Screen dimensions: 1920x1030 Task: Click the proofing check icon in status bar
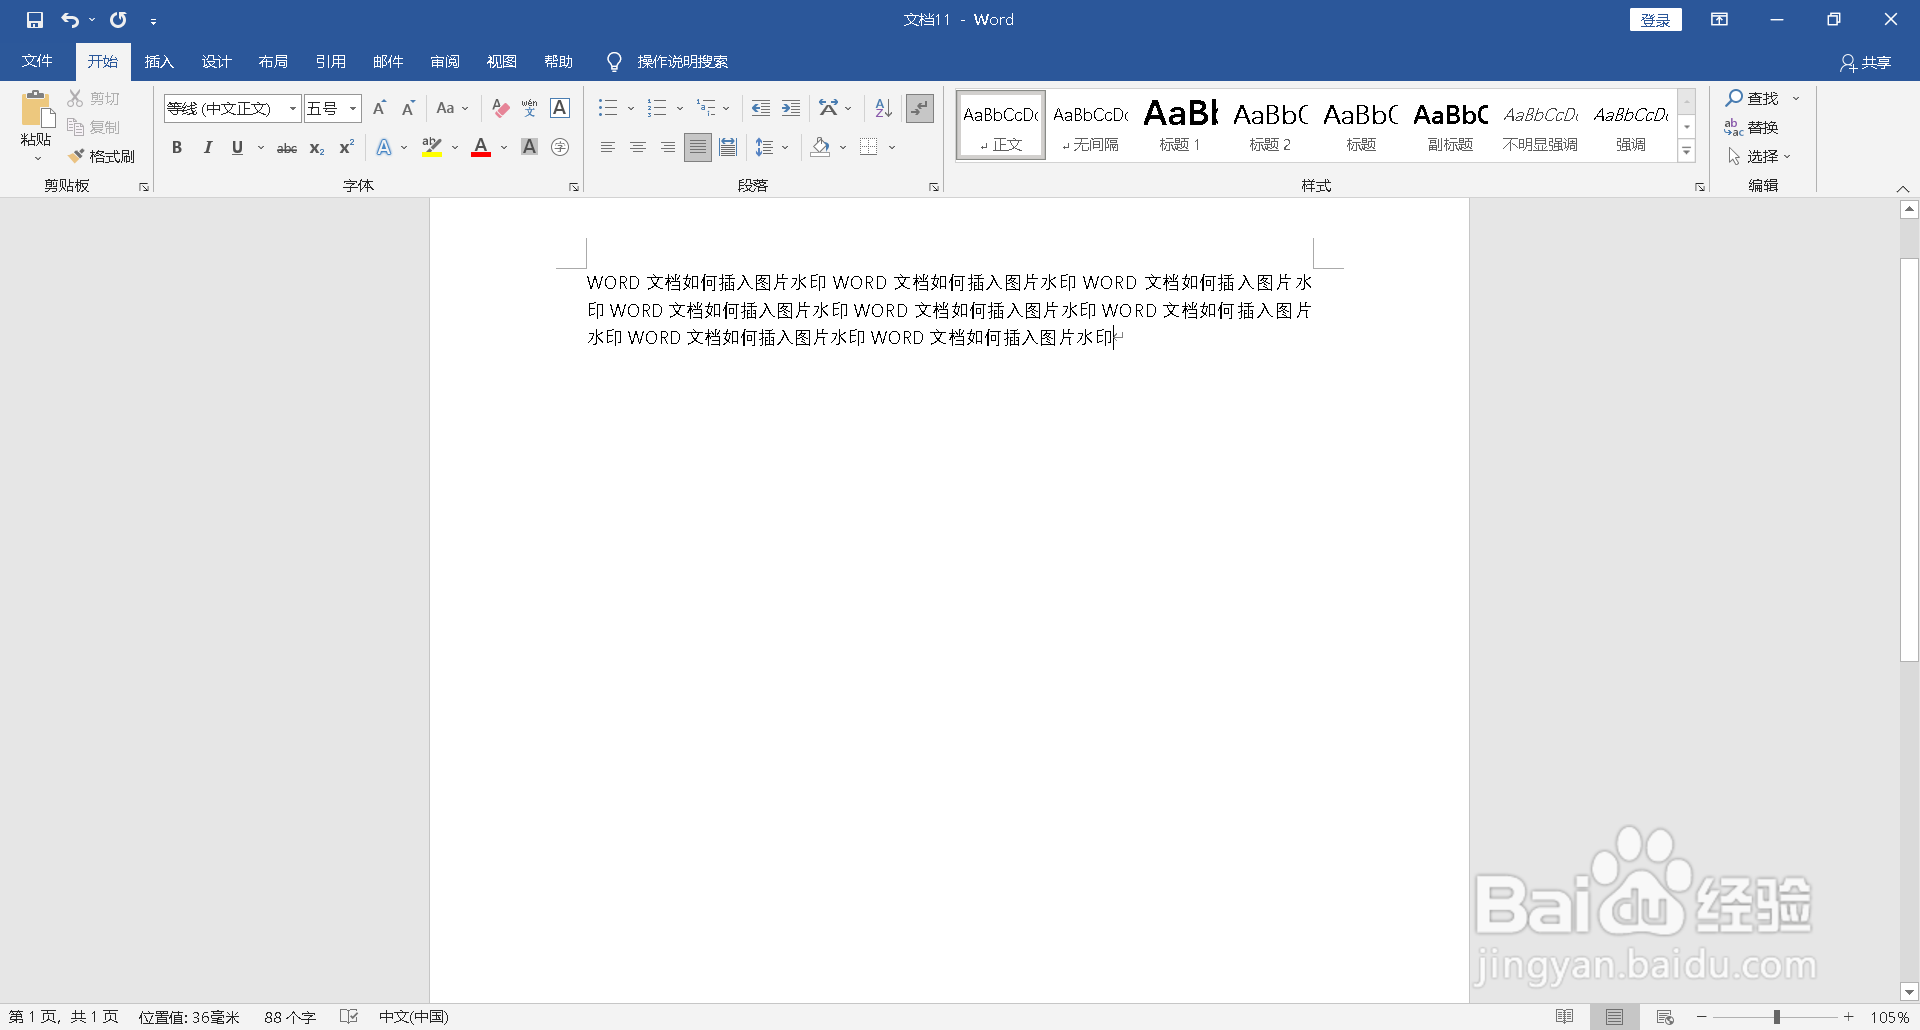(x=349, y=1017)
